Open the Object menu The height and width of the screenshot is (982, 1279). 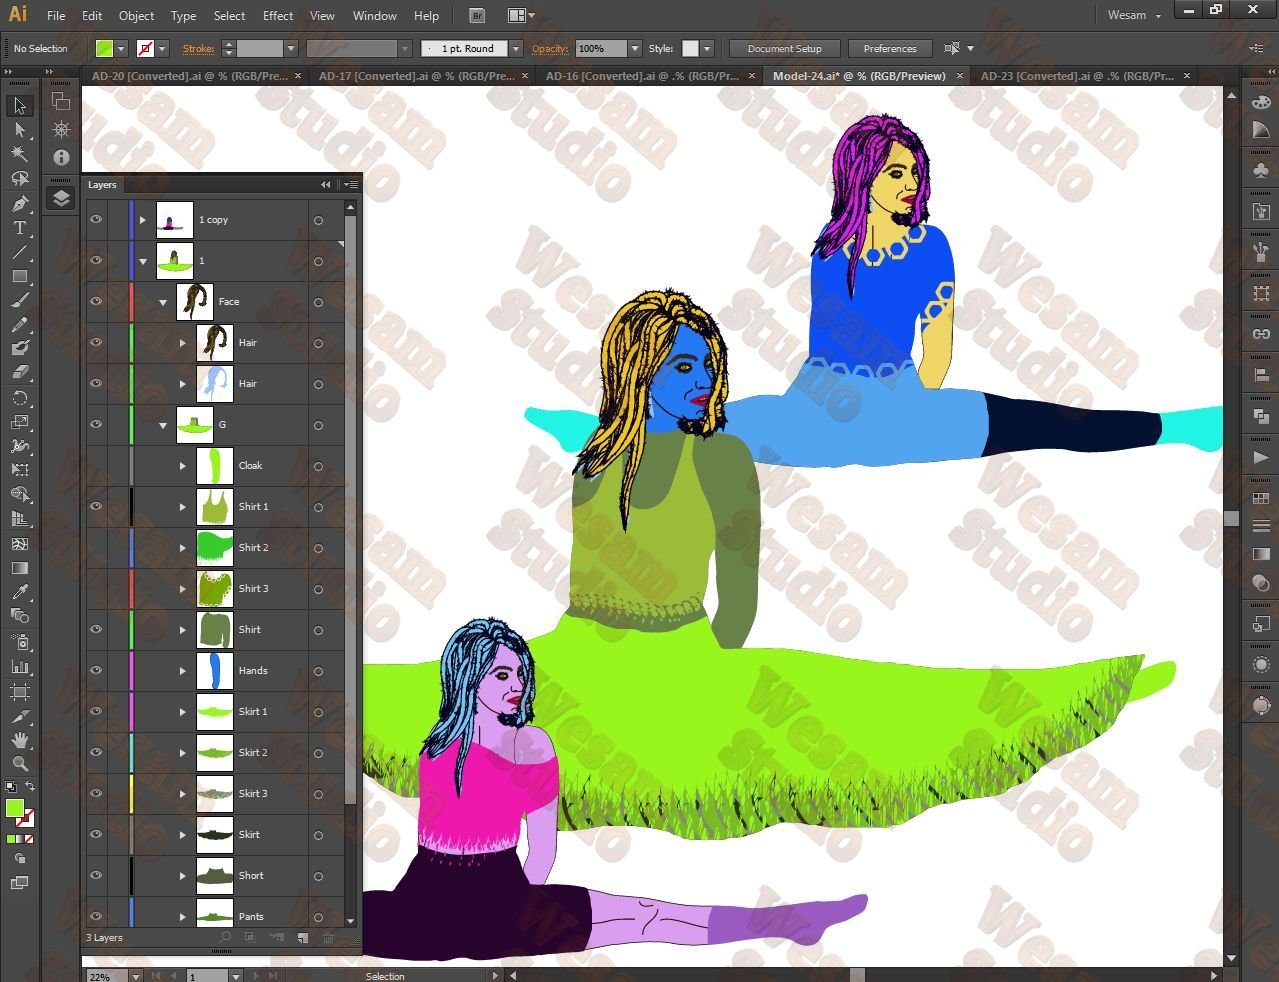(136, 15)
